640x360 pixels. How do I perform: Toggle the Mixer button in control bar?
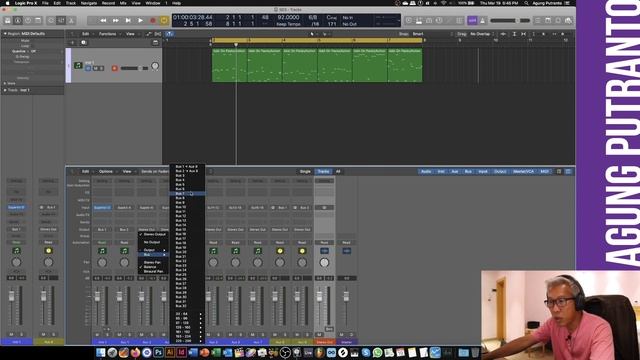tap(61, 20)
